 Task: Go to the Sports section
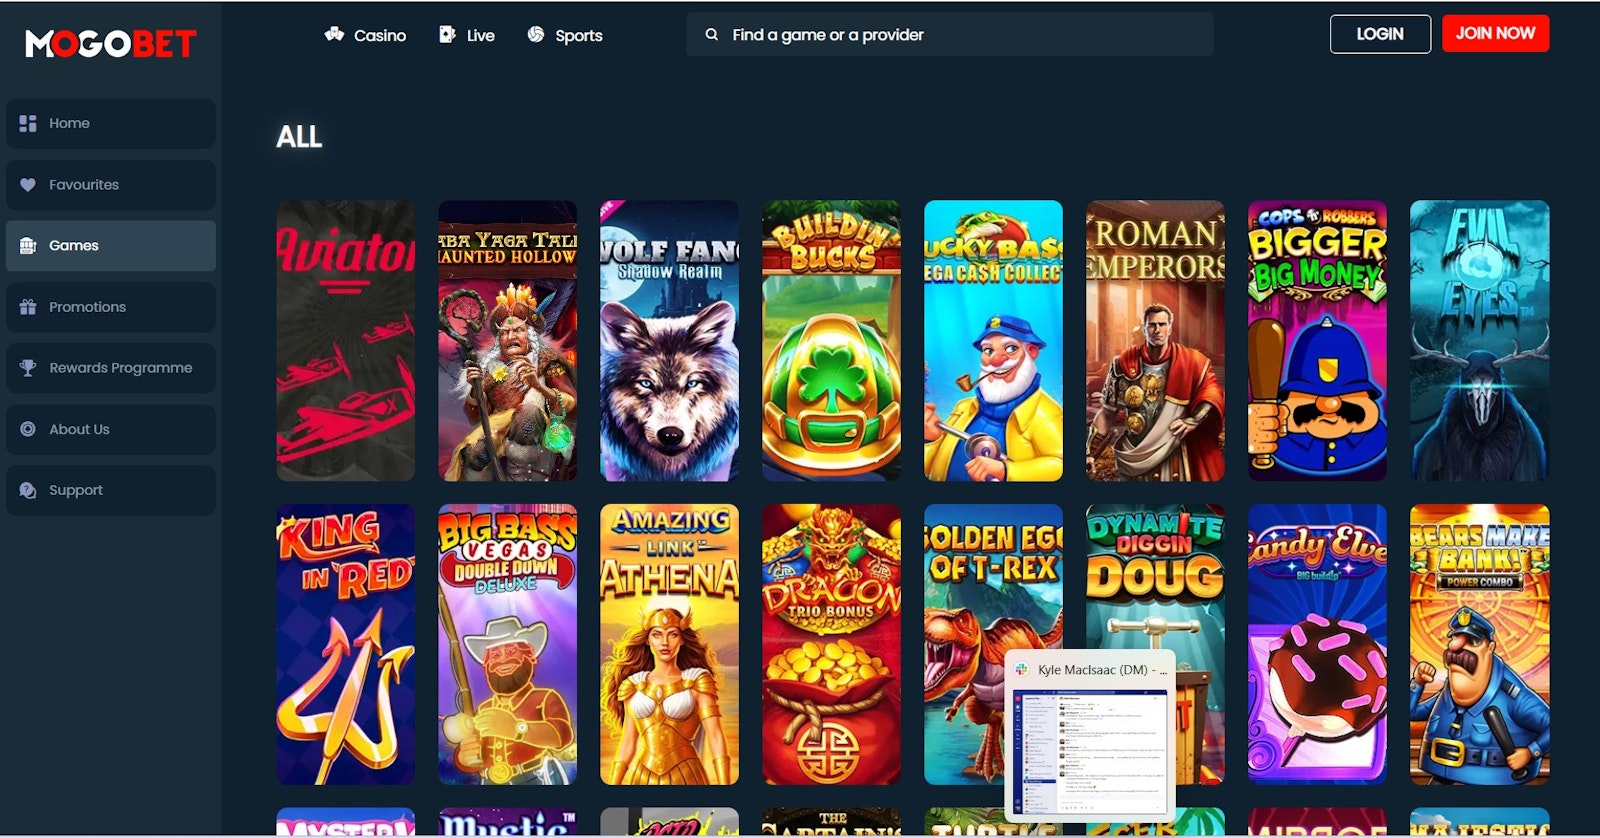coord(565,35)
